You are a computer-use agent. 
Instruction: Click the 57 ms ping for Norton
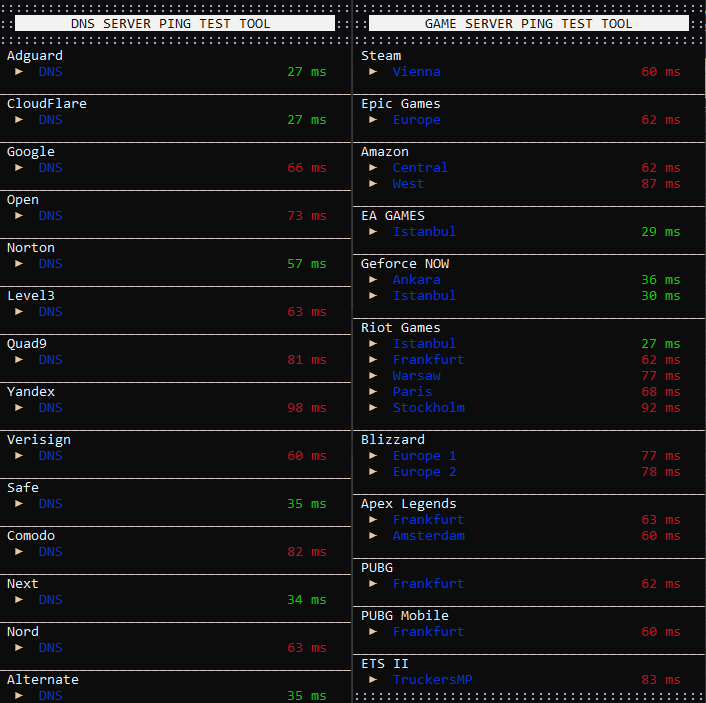pyautogui.click(x=307, y=263)
